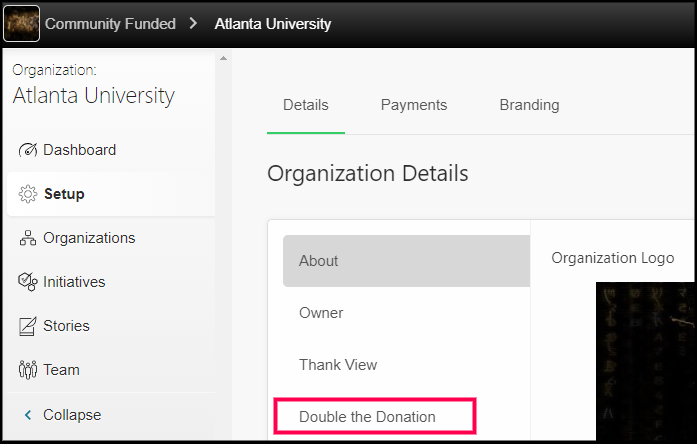Switch to the Details tab

click(x=305, y=105)
